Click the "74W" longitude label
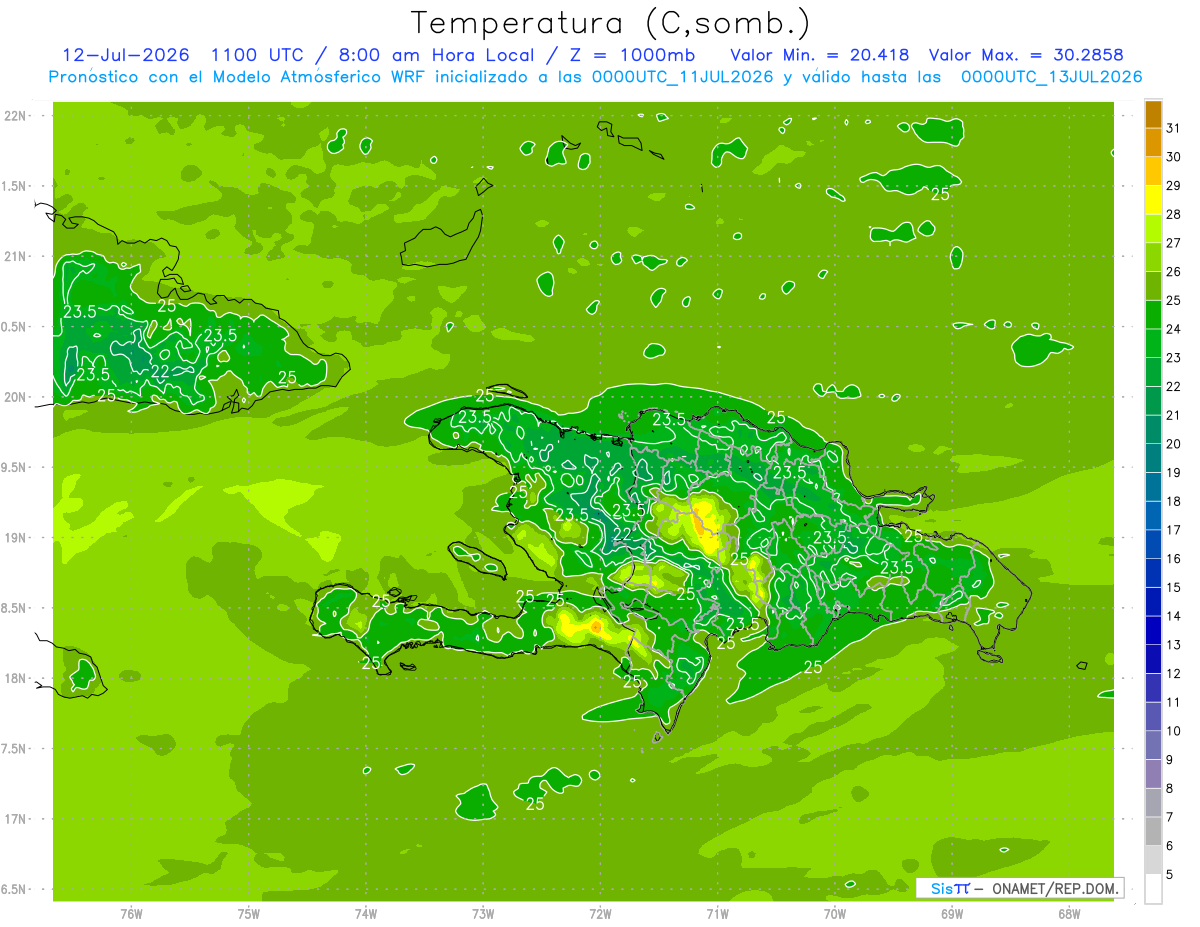 (366, 913)
